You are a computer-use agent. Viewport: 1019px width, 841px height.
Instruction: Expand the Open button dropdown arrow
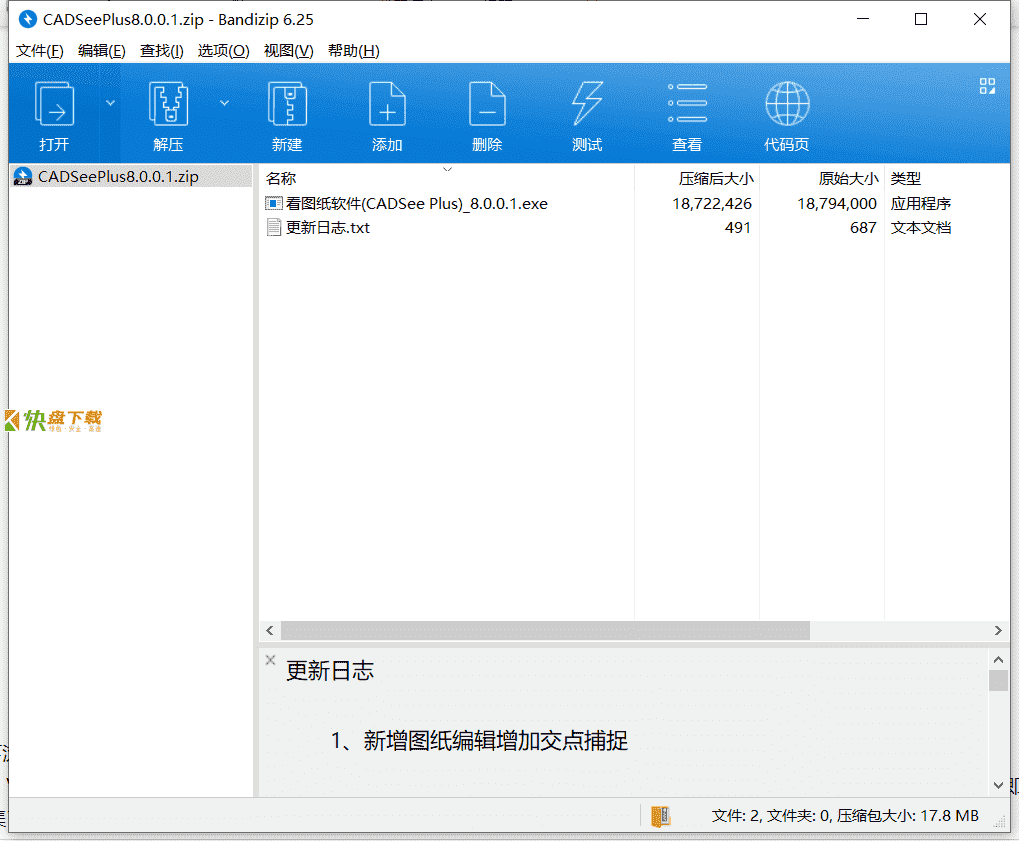tap(110, 103)
